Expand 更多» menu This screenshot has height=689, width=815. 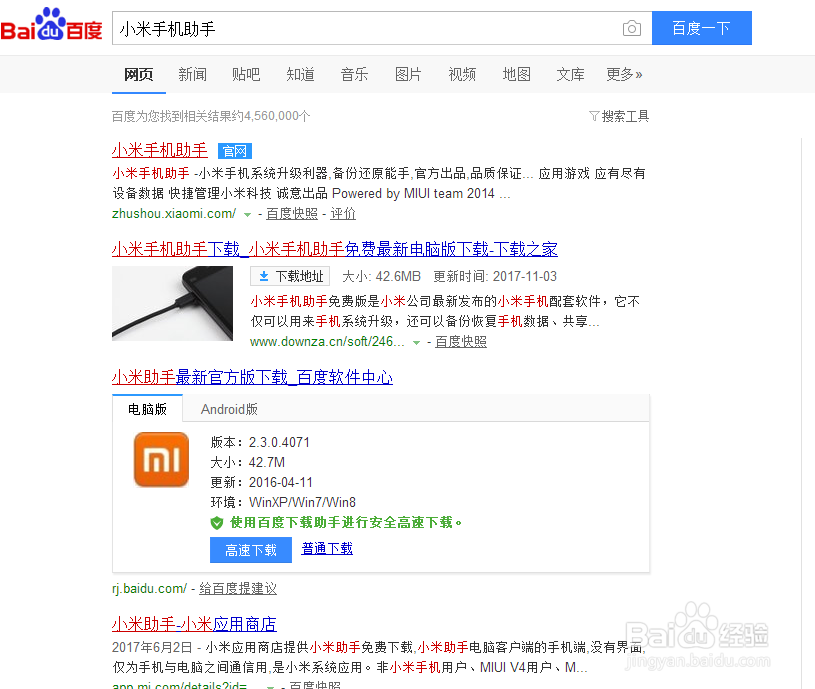pyautogui.click(x=624, y=74)
